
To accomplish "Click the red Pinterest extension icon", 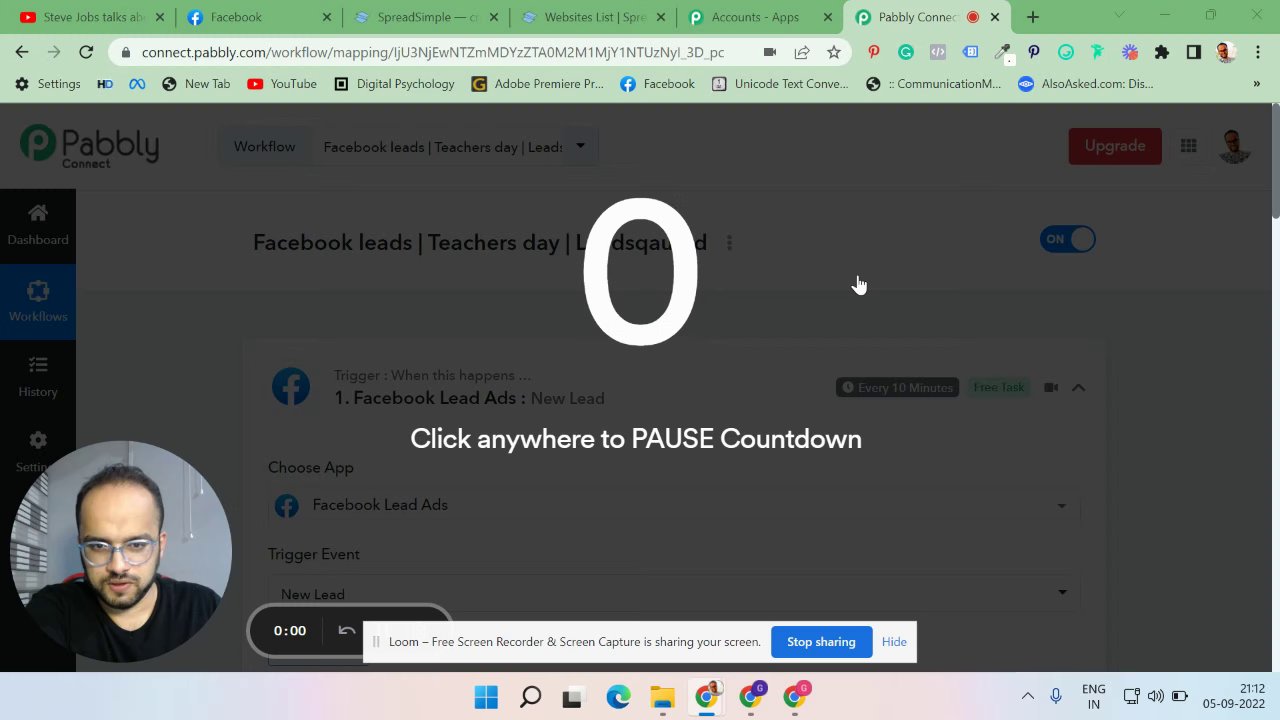I will coord(874,52).
